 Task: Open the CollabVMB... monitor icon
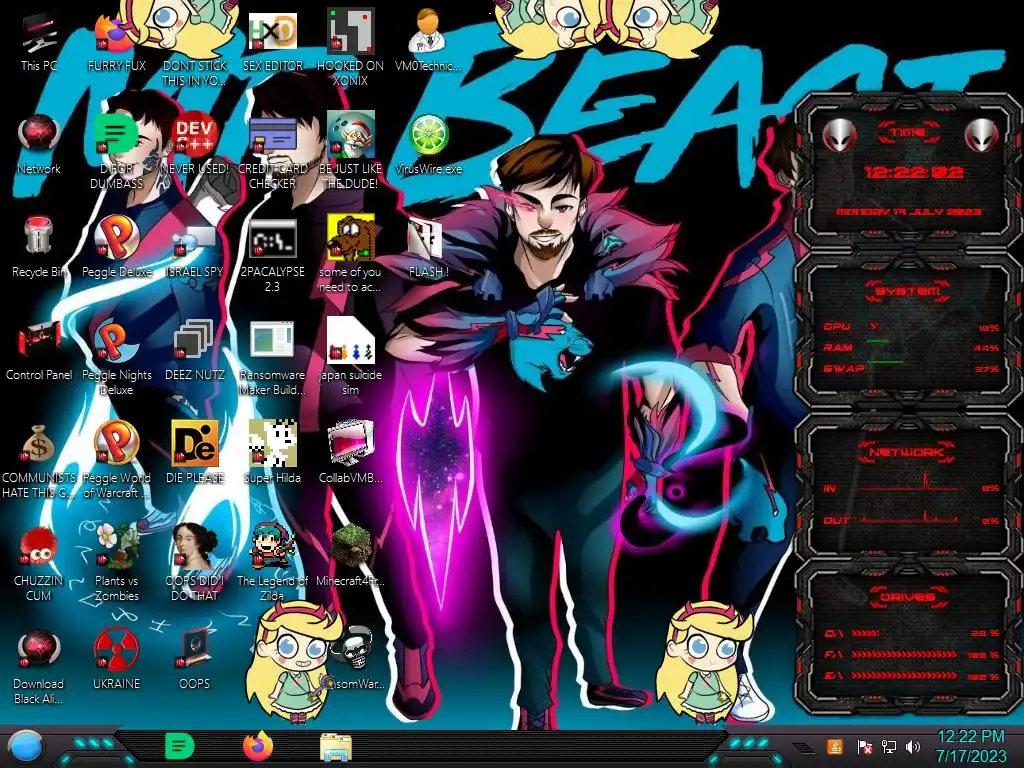tap(350, 444)
